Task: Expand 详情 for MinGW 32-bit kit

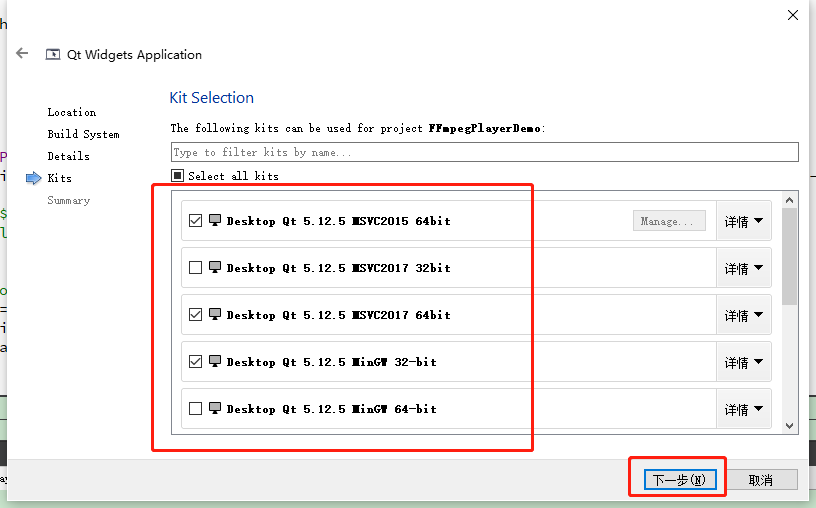Action: pyautogui.click(x=744, y=362)
